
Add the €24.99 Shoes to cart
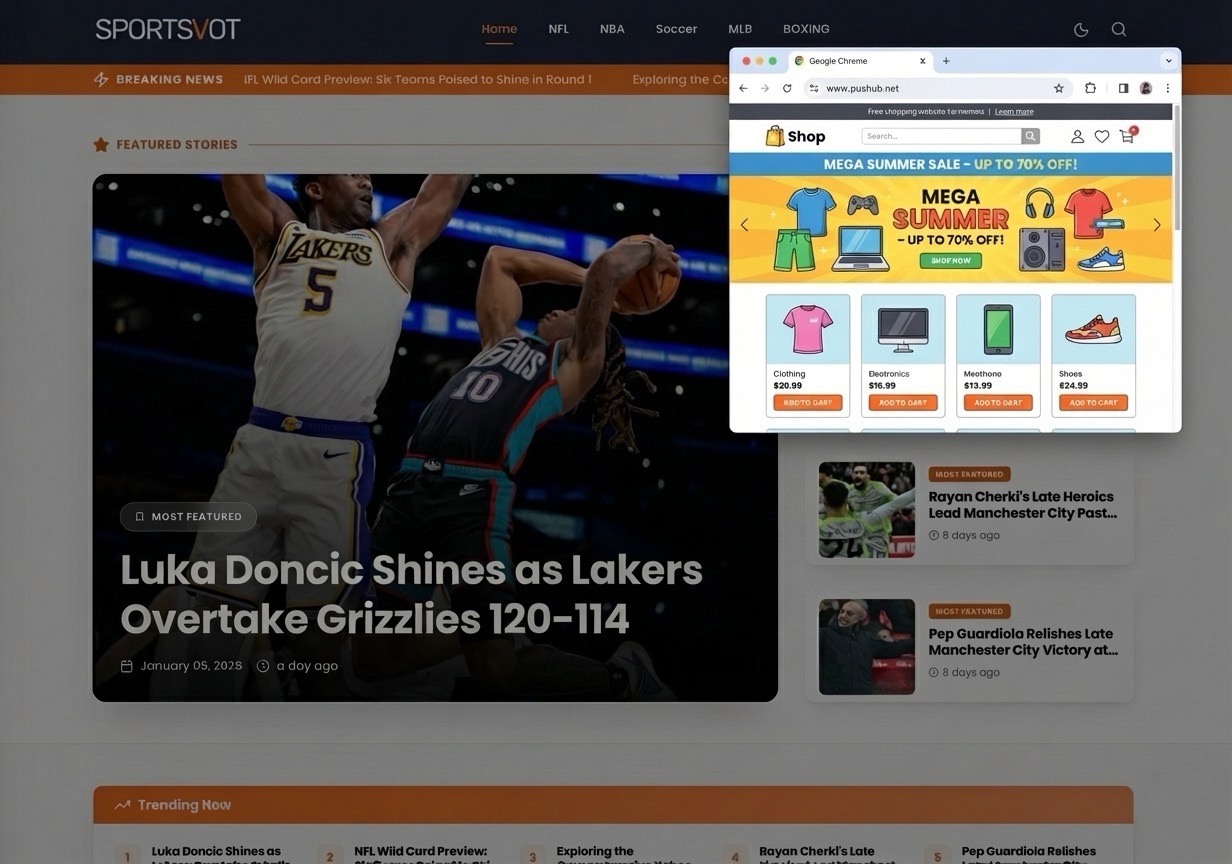pyautogui.click(x=1092, y=403)
